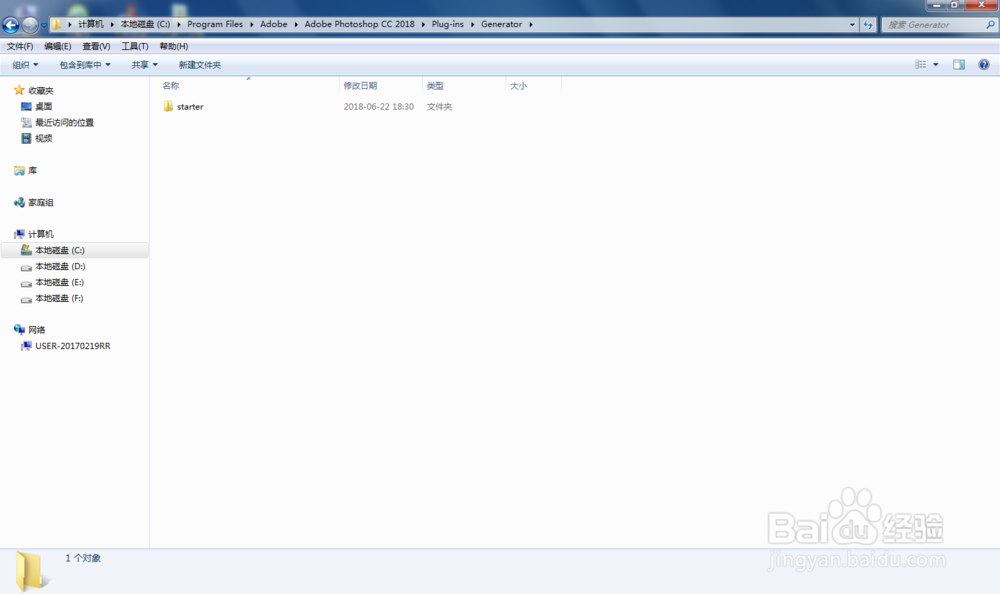Select the starter folder icon

coord(168,107)
